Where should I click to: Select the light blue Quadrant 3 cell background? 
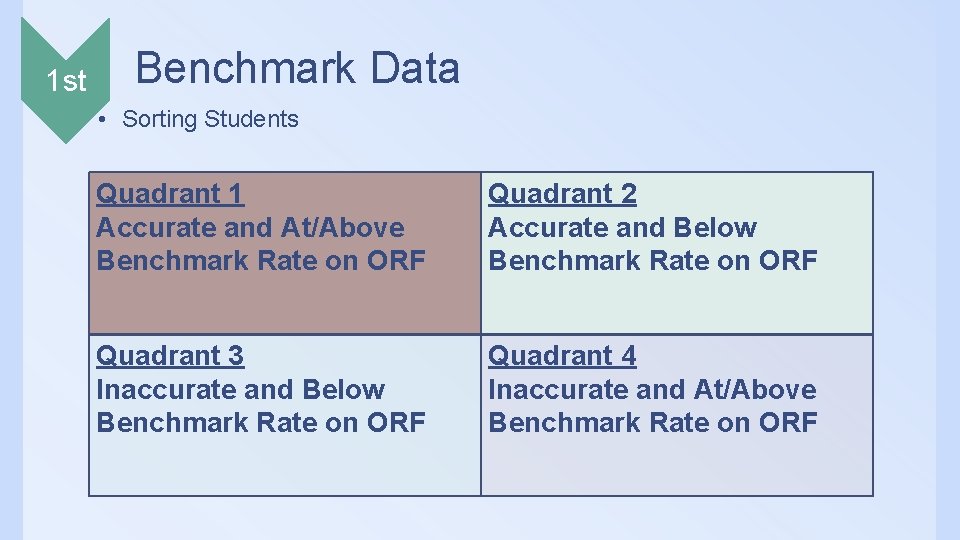tap(285, 415)
